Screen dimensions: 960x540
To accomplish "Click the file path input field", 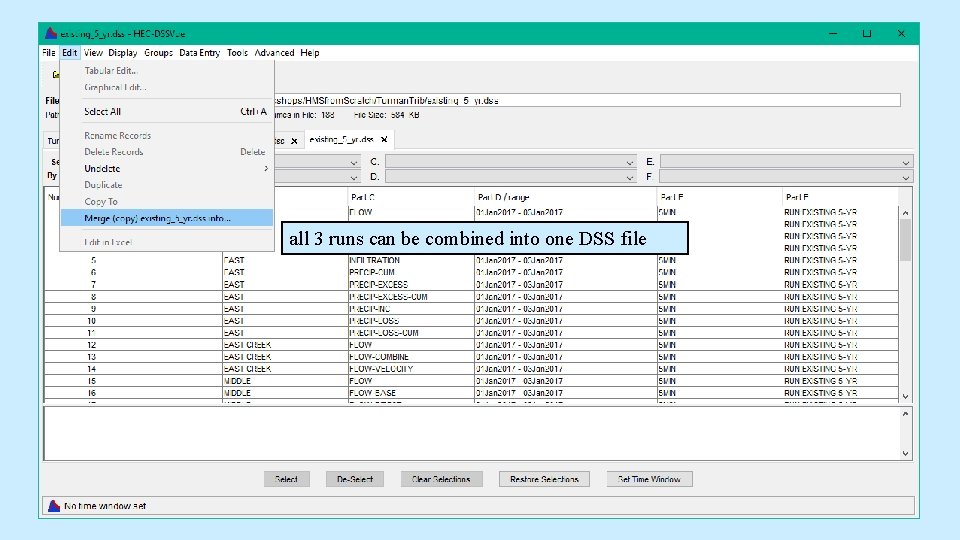I will (587, 100).
